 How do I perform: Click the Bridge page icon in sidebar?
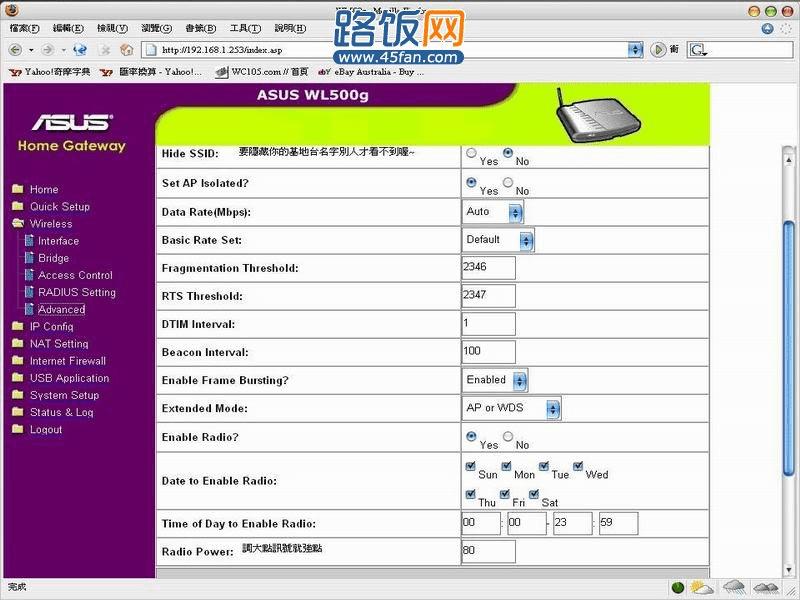click(29, 258)
